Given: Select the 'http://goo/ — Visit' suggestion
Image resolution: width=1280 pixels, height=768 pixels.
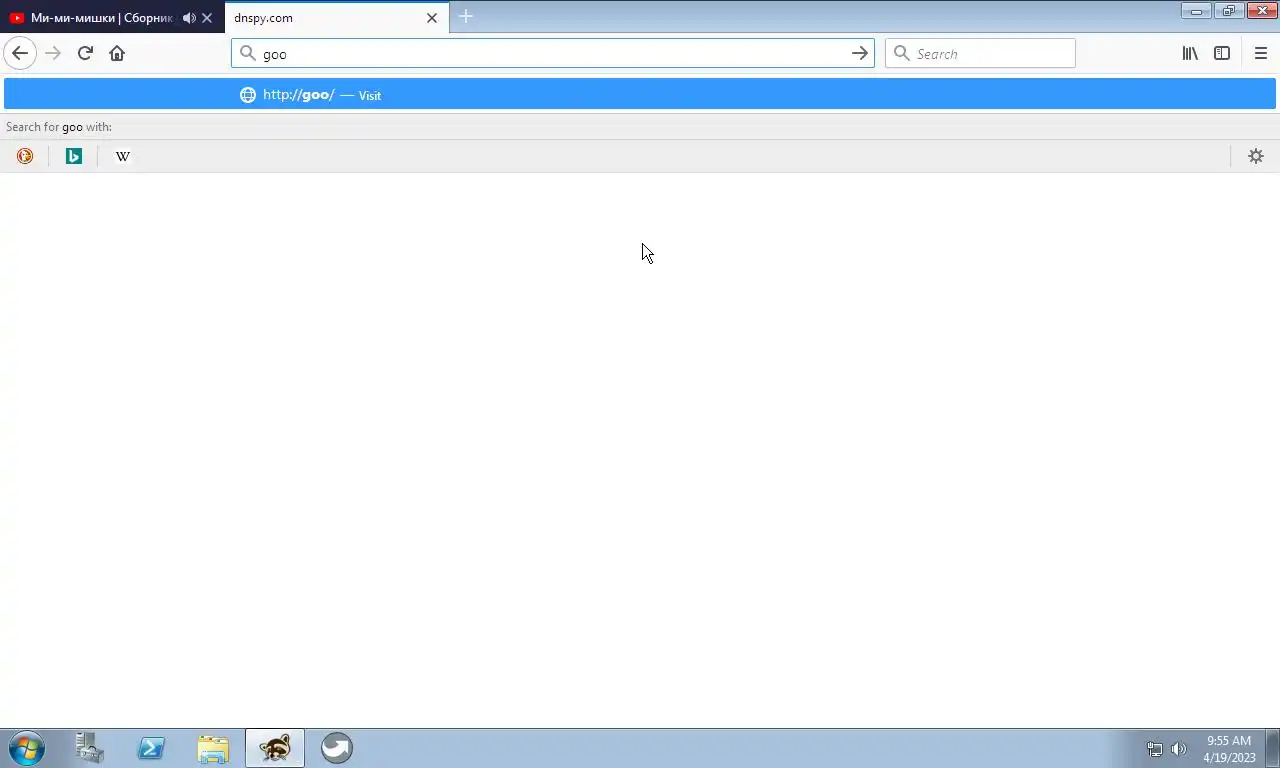Looking at the screenshot, I should point(640,94).
